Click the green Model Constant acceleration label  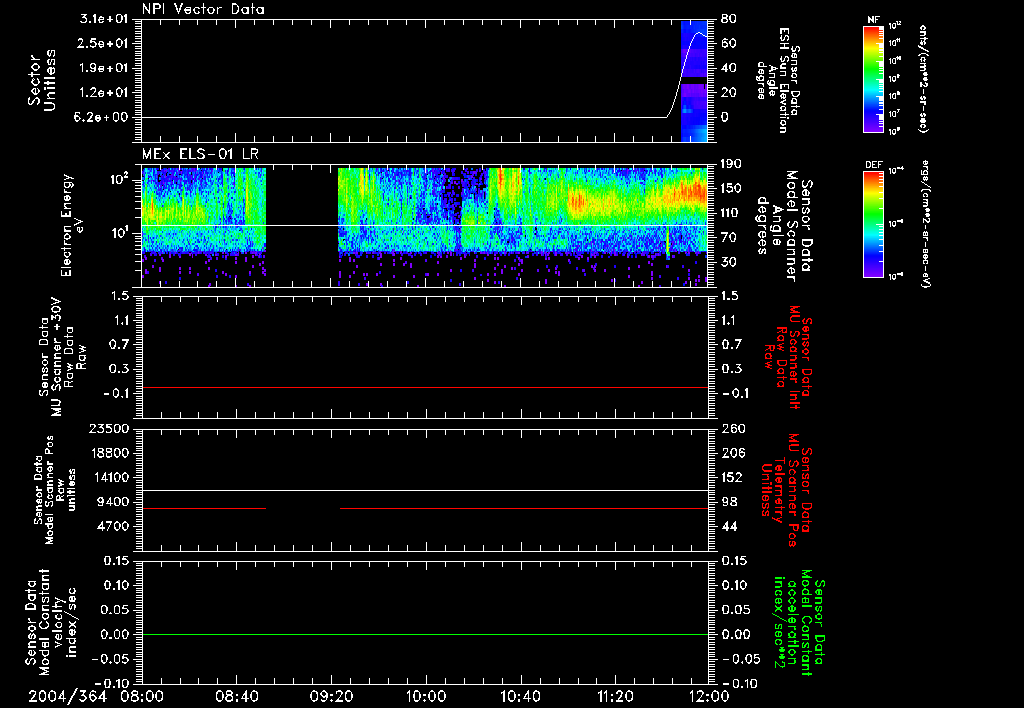click(799, 623)
